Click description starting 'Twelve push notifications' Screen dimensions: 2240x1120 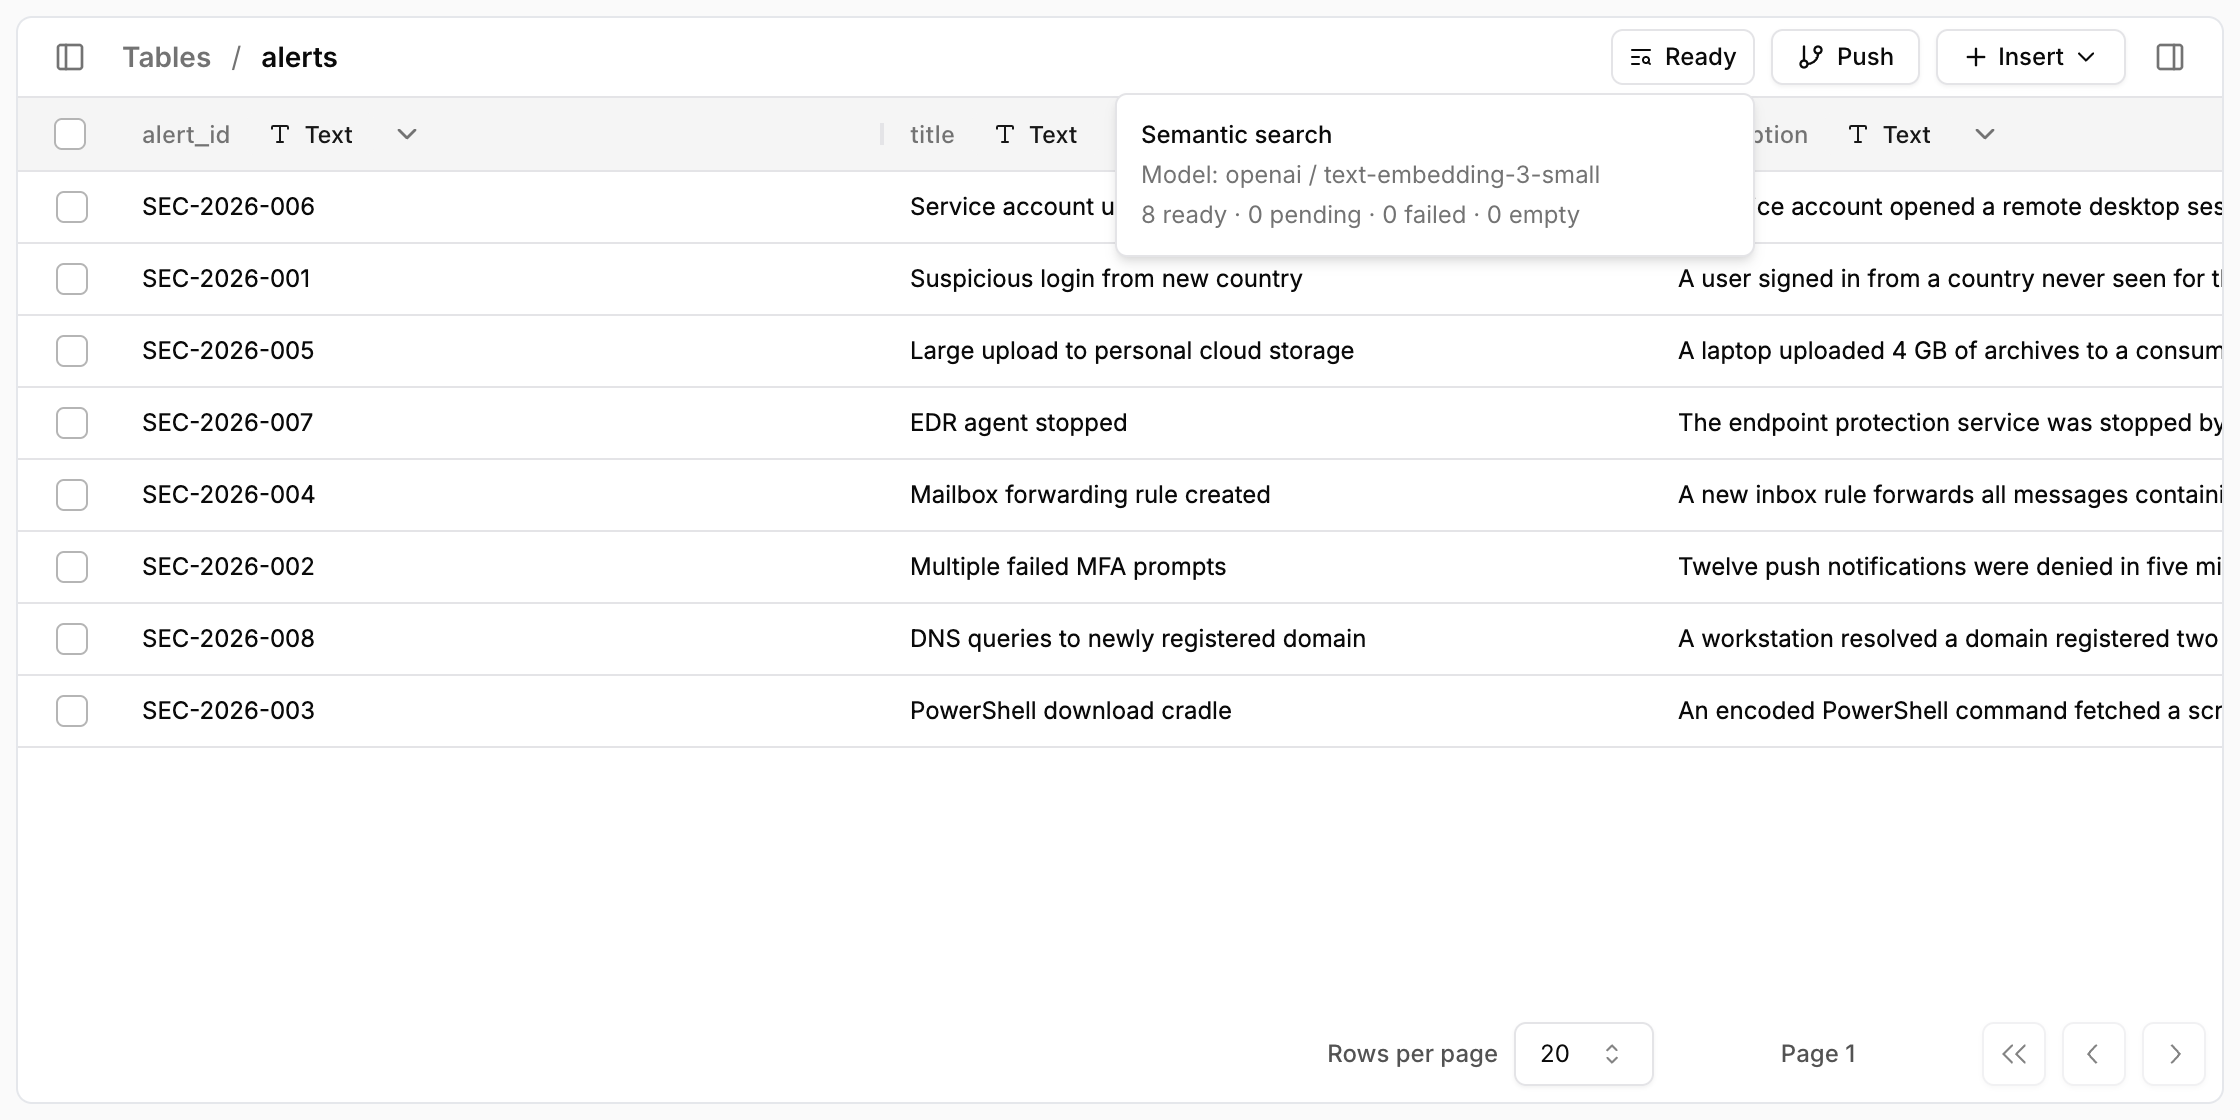coord(1950,567)
